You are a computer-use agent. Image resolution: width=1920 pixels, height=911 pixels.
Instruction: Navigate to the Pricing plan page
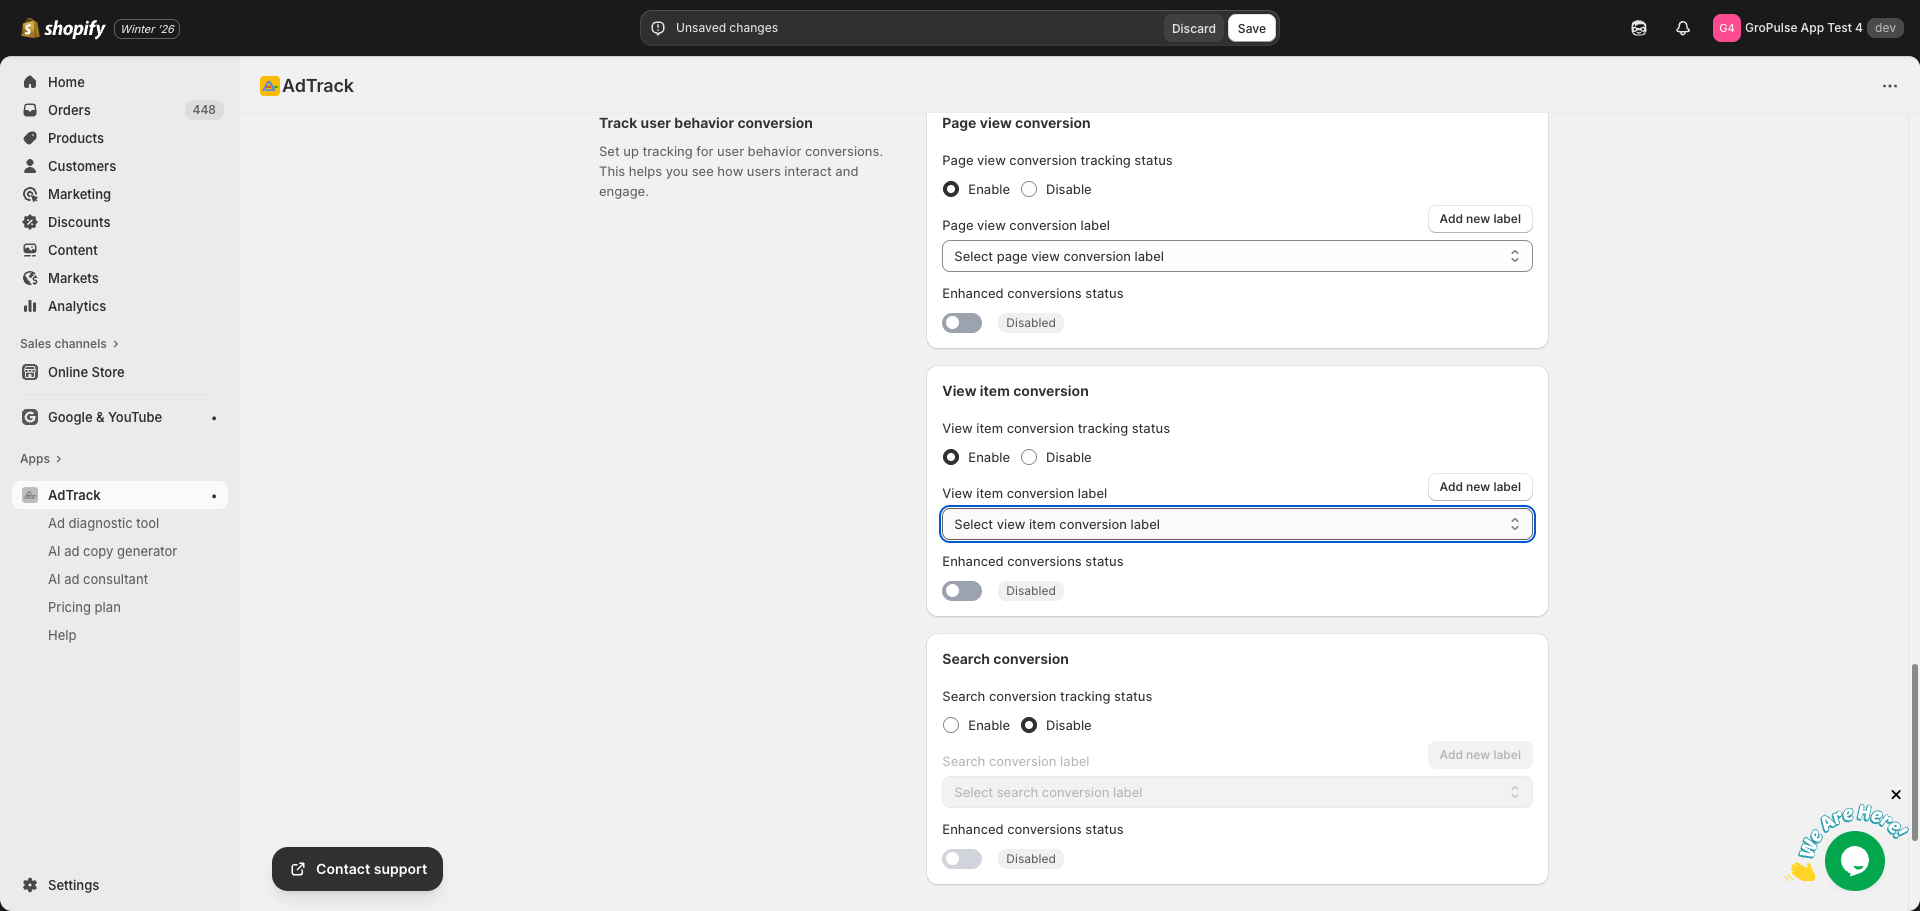84,607
